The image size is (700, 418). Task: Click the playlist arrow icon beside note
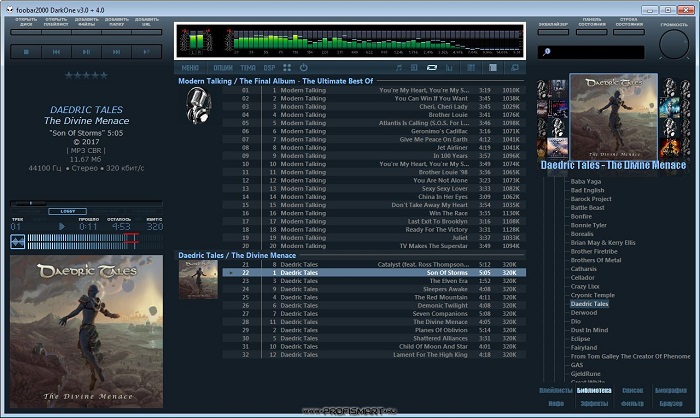click(x=414, y=67)
